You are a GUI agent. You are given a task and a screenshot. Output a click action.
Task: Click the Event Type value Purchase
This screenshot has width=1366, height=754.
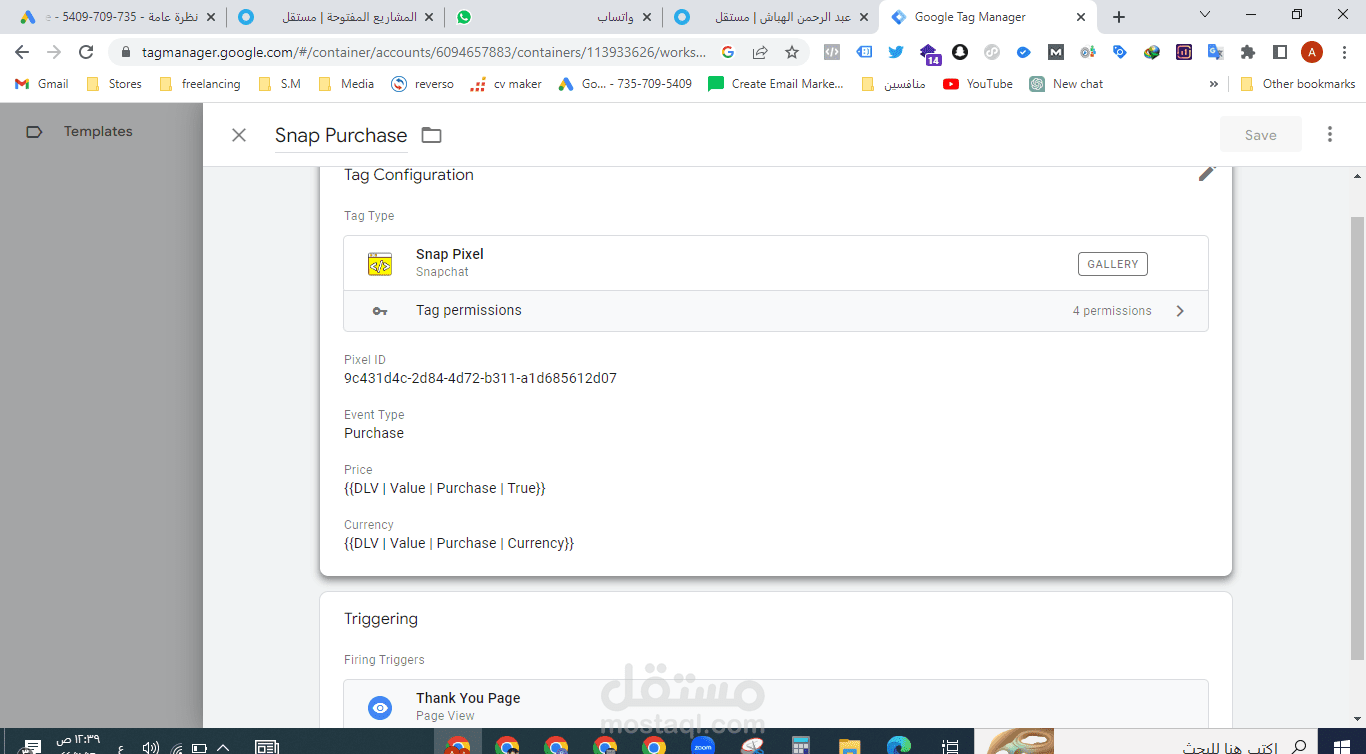point(374,433)
